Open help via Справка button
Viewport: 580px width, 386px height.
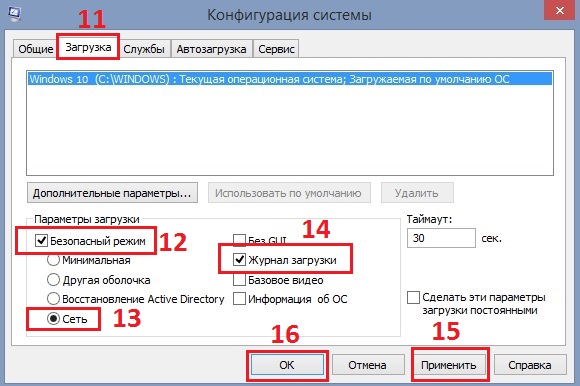click(x=530, y=365)
